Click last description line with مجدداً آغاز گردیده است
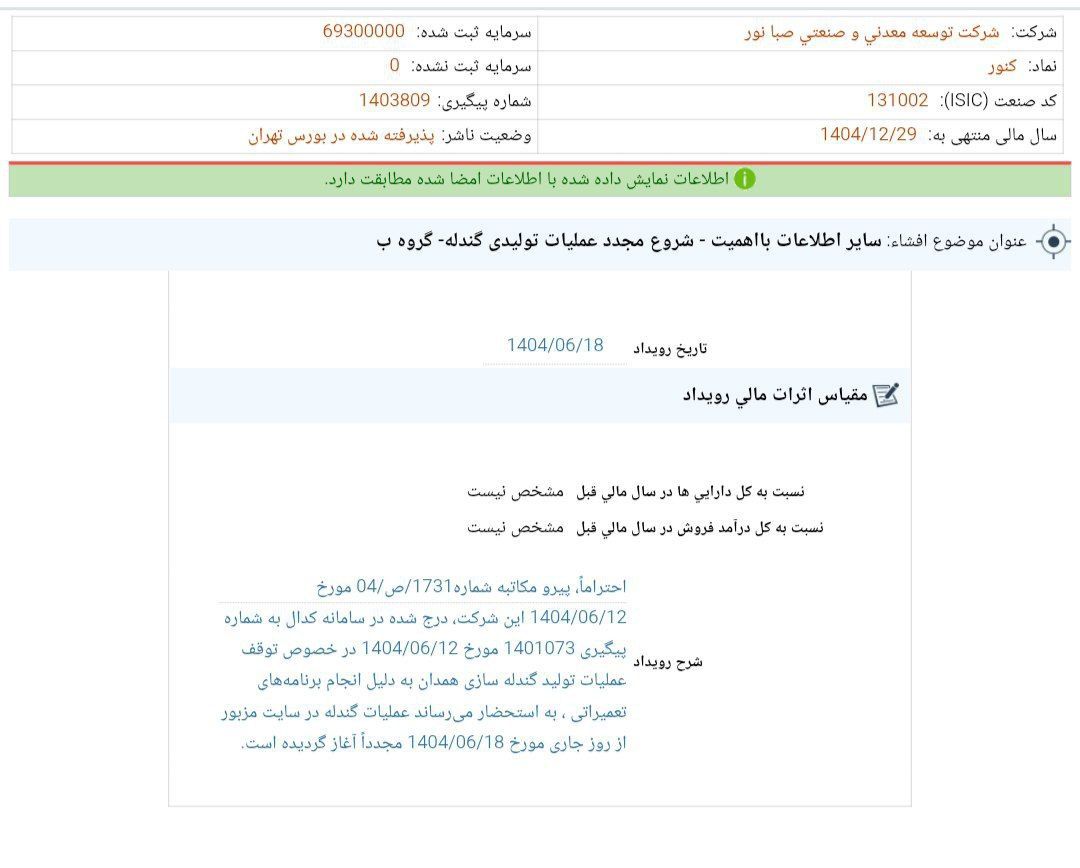Screen dimensions: 1080x868 tap(434, 743)
